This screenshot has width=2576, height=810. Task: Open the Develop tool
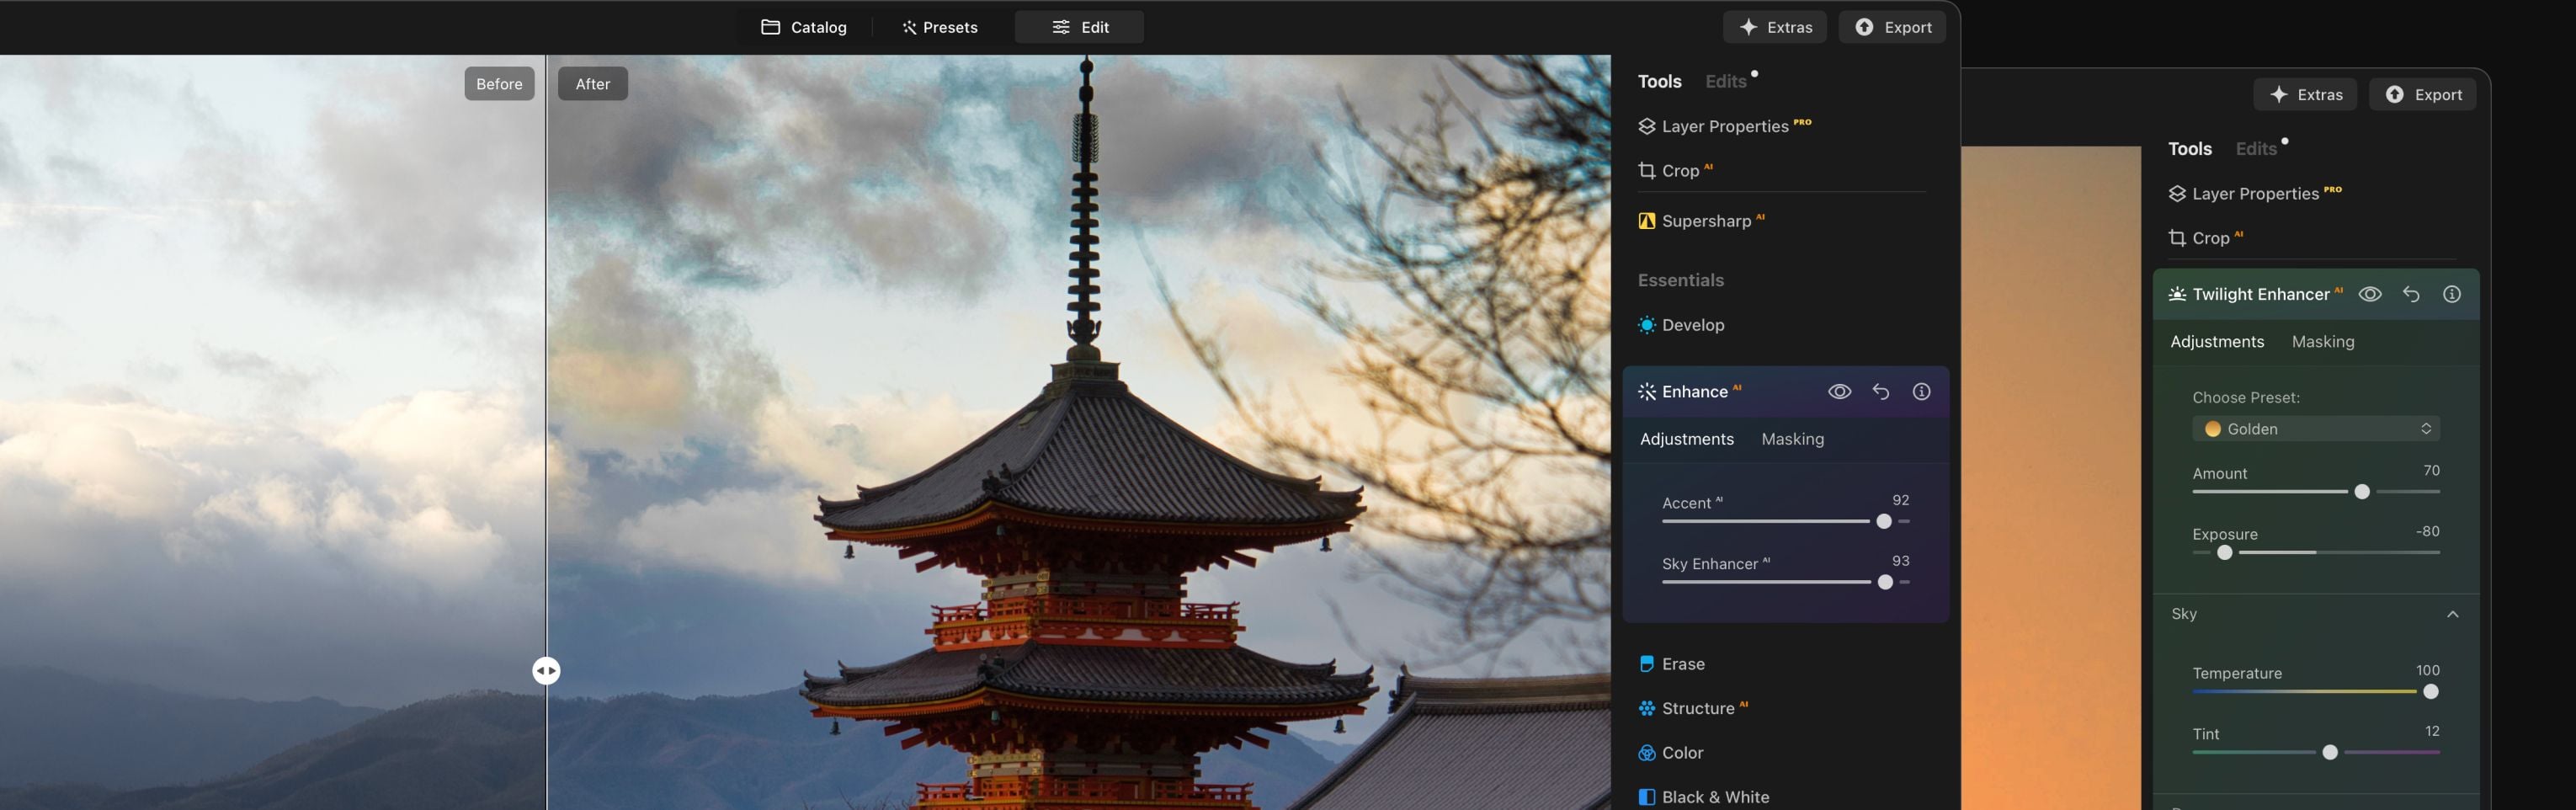(1681, 325)
